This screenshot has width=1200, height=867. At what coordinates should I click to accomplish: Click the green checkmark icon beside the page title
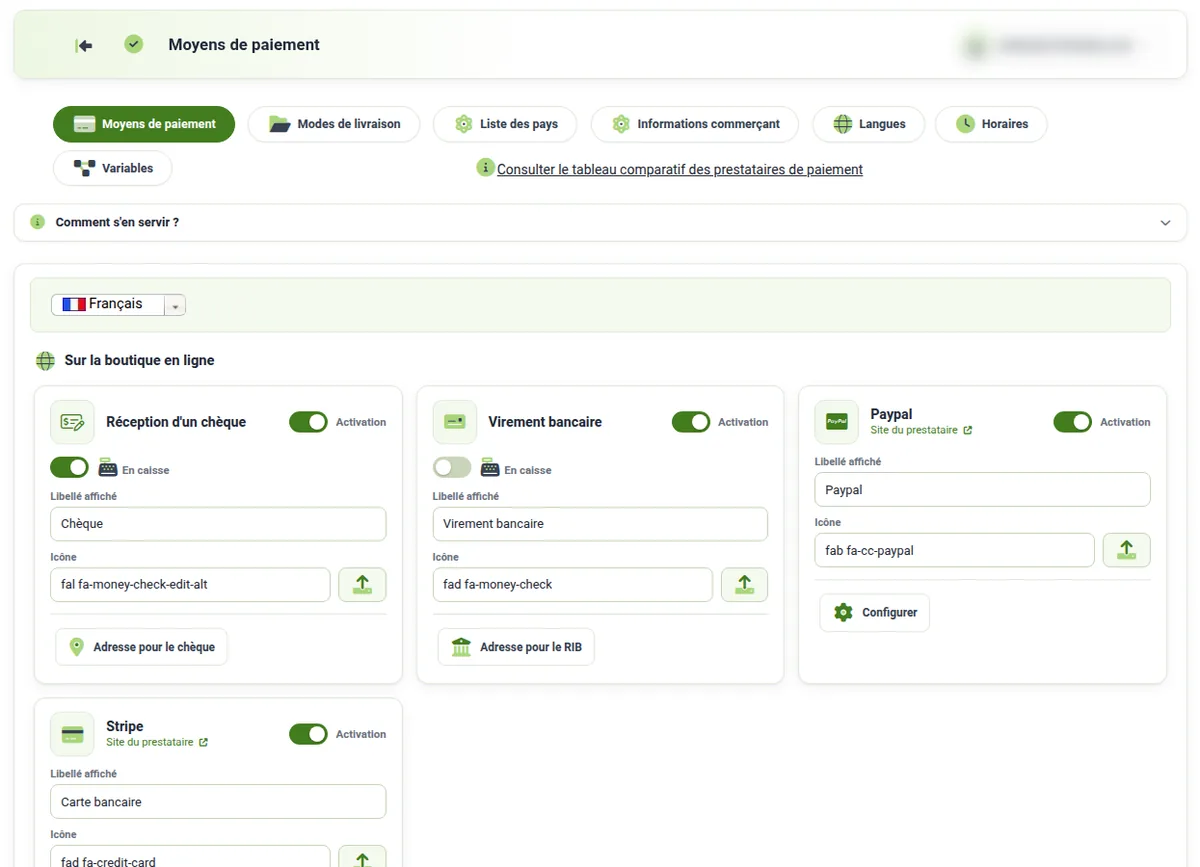pos(134,44)
